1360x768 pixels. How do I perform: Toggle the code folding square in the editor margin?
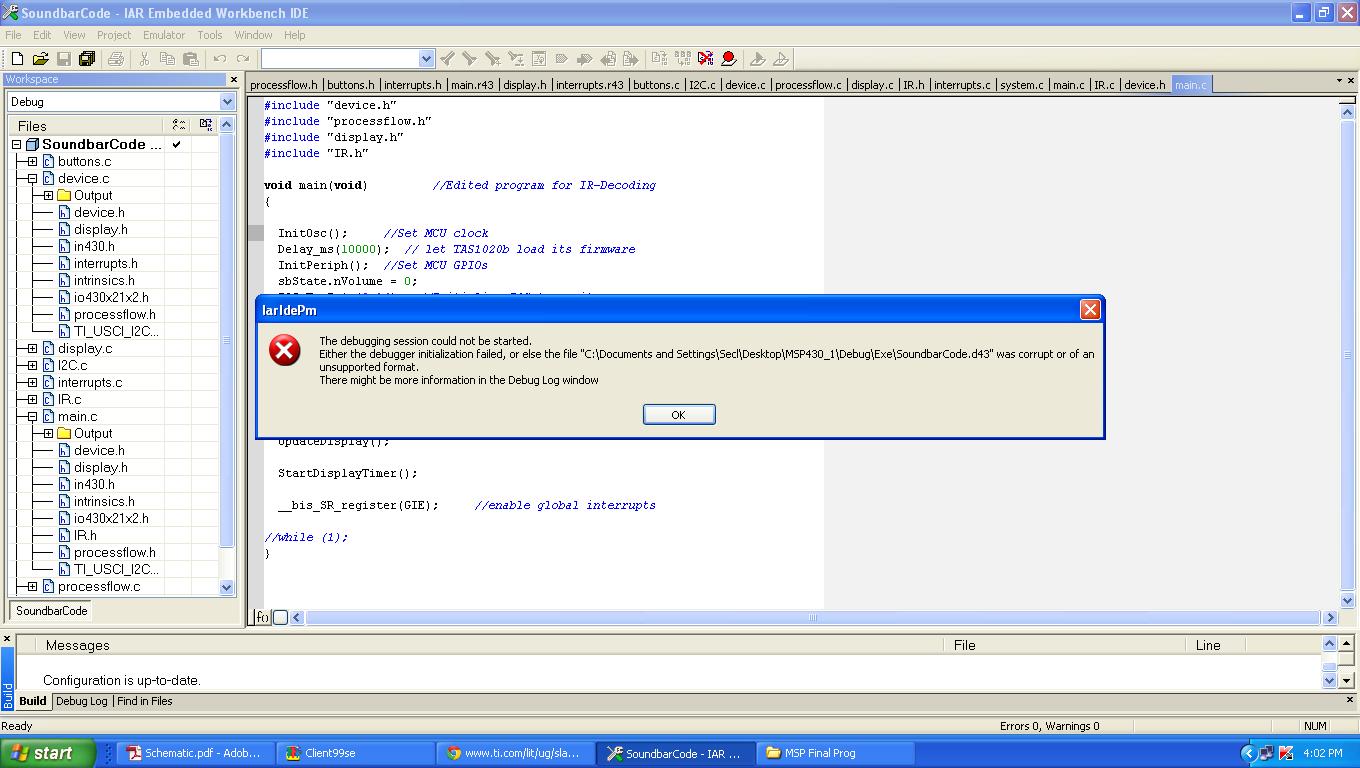pos(281,617)
